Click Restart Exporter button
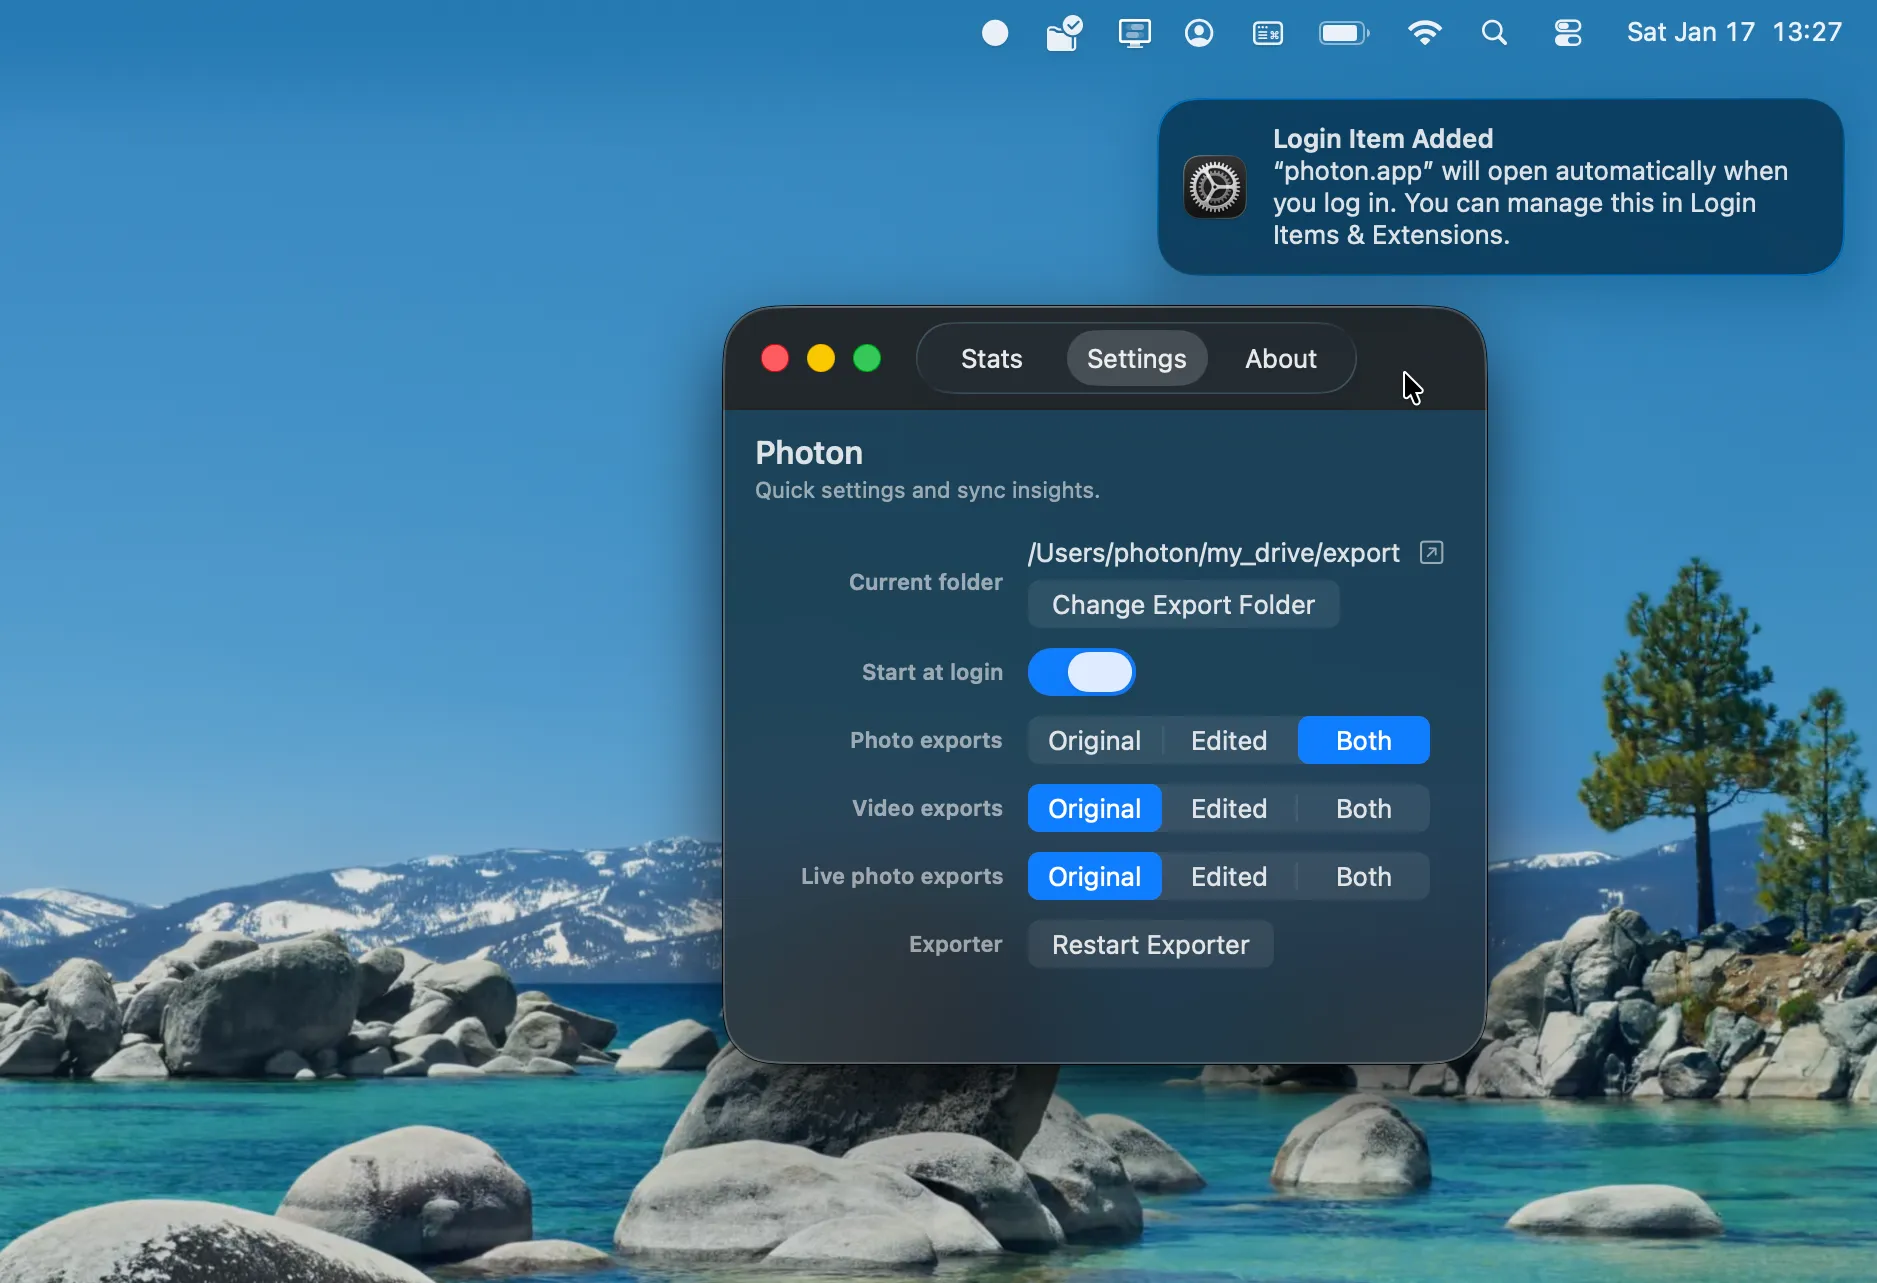Image resolution: width=1877 pixels, height=1283 pixels. pos(1150,944)
